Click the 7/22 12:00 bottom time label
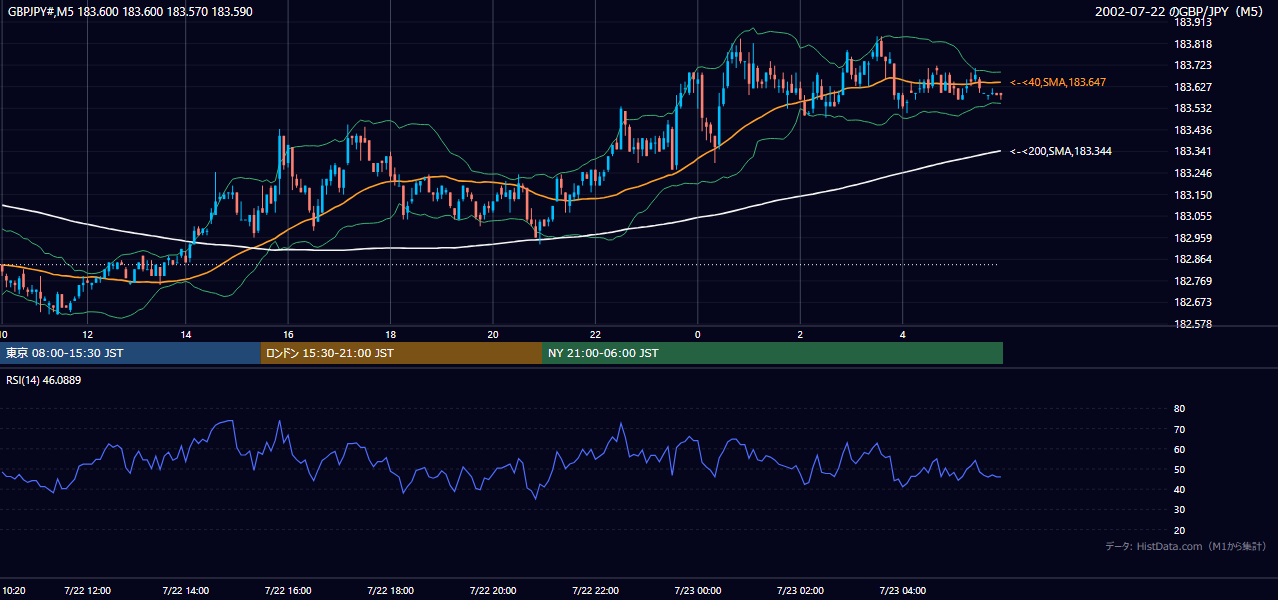Image resolution: width=1278 pixels, height=600 pixels. (88, 590)
